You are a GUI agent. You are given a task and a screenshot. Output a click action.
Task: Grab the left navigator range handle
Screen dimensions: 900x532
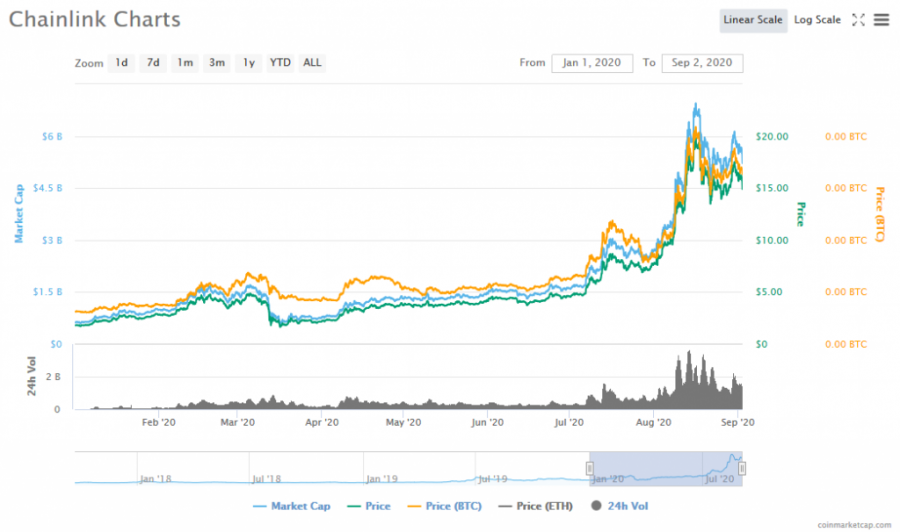[589, 469]
